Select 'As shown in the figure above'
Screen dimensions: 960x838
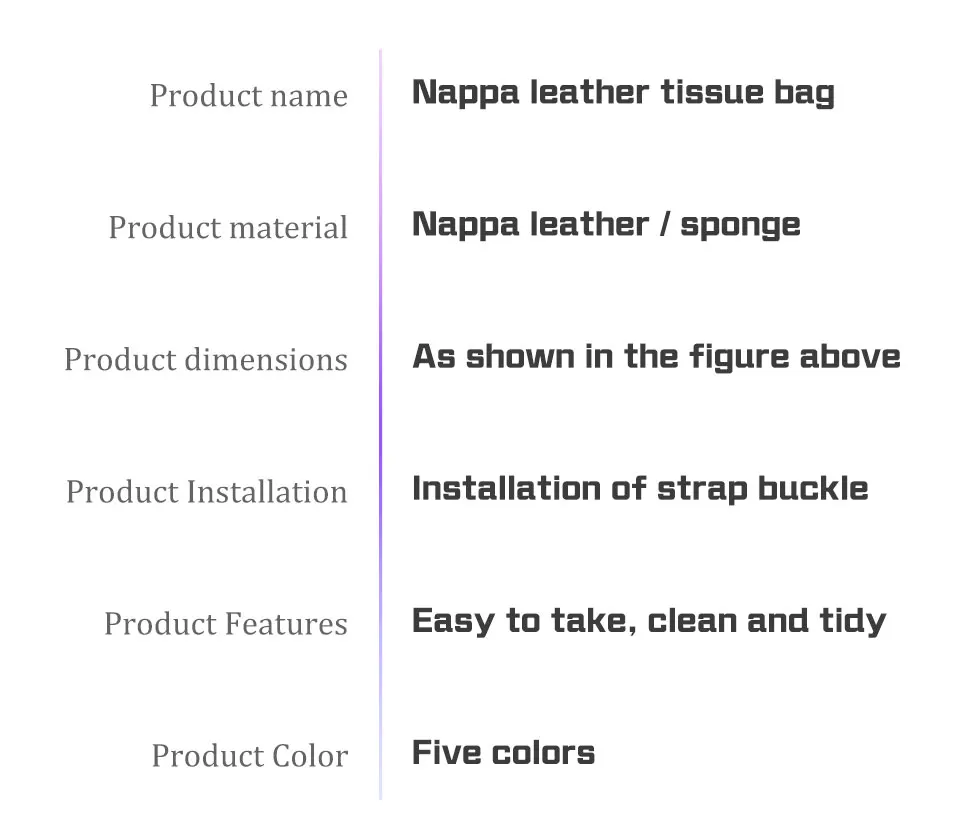[x=656, y=357]
